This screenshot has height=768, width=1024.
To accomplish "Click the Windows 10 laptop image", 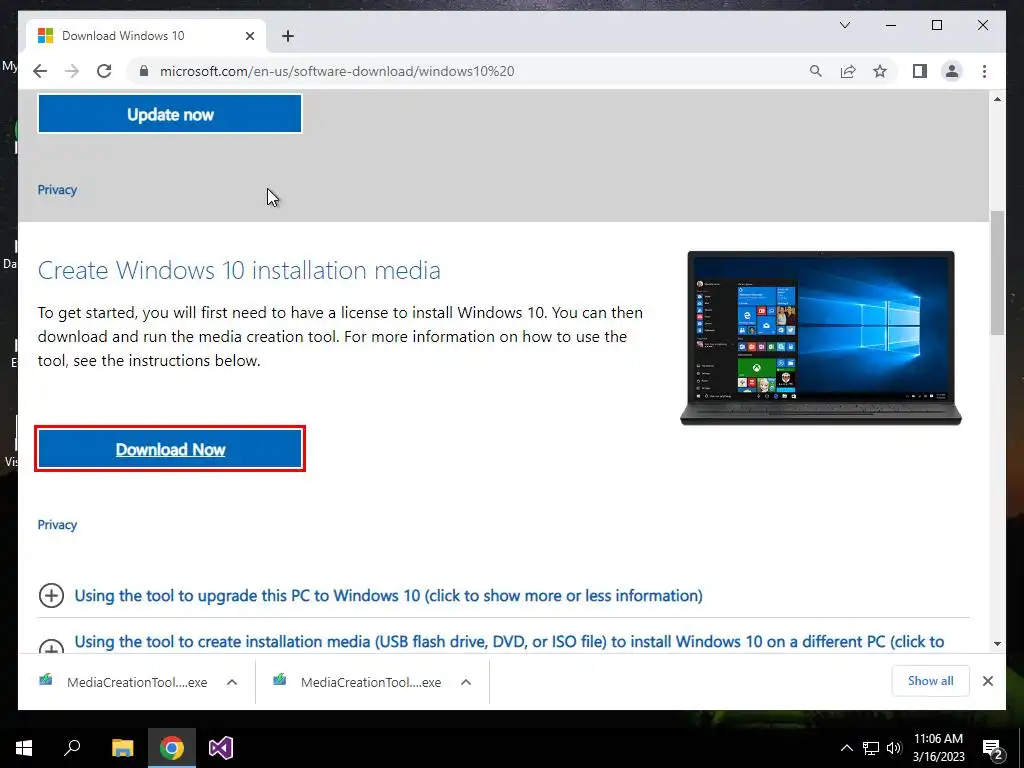I will click(x=821, y=338).
